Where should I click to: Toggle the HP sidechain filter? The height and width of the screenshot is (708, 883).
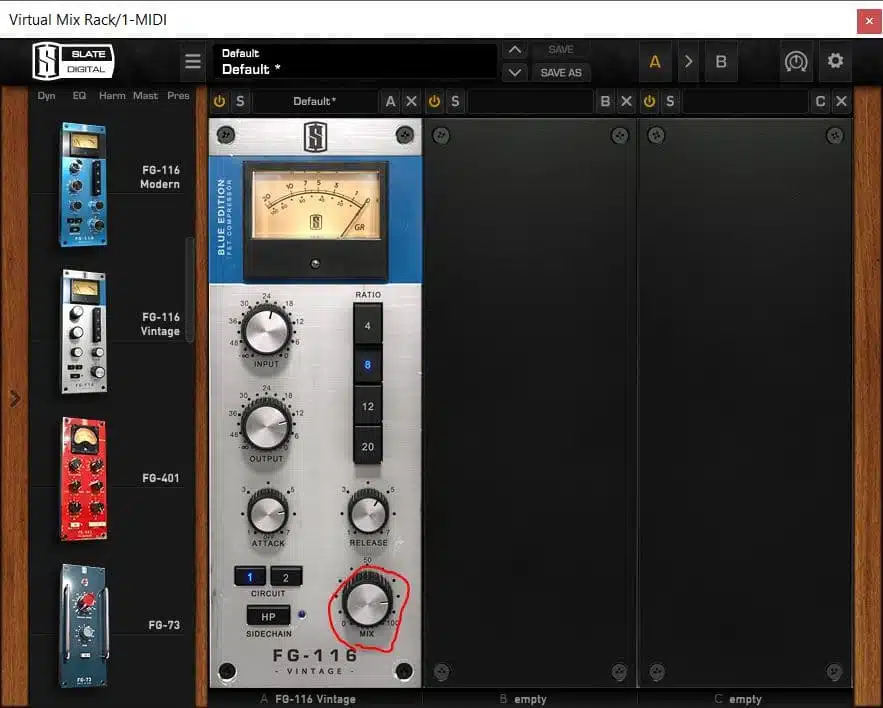268,616
